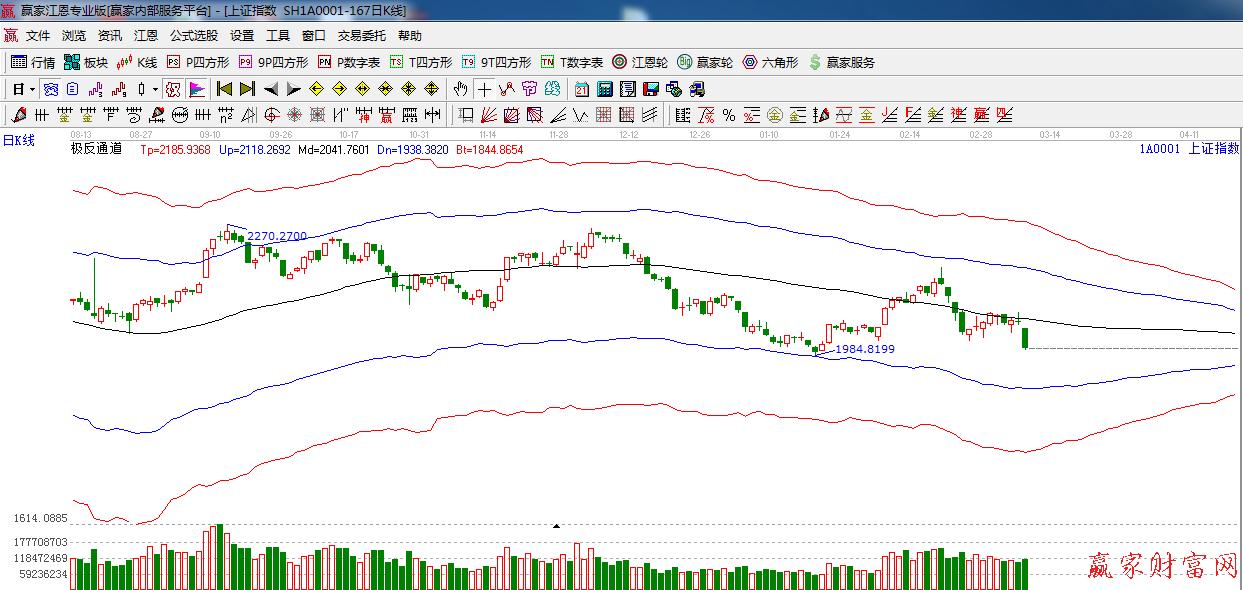Toggle the red 权 adjustment button

coord(173,89)
